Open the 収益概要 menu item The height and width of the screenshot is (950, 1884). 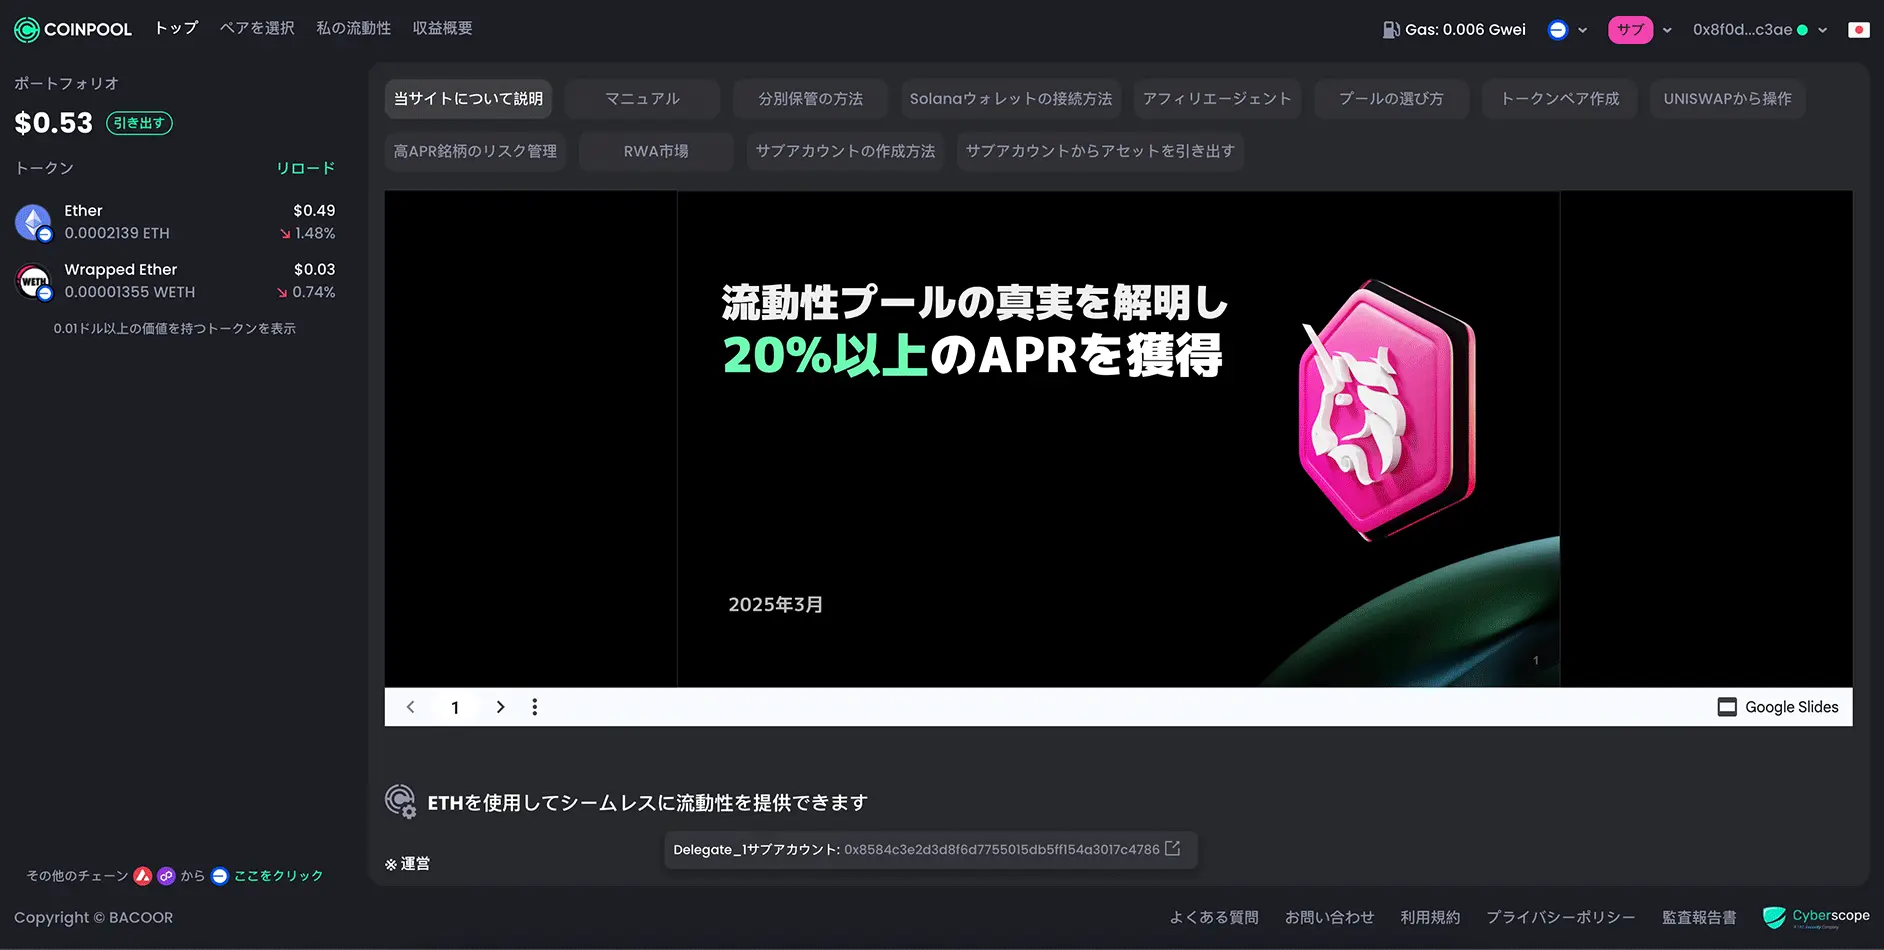pos(443,28)
